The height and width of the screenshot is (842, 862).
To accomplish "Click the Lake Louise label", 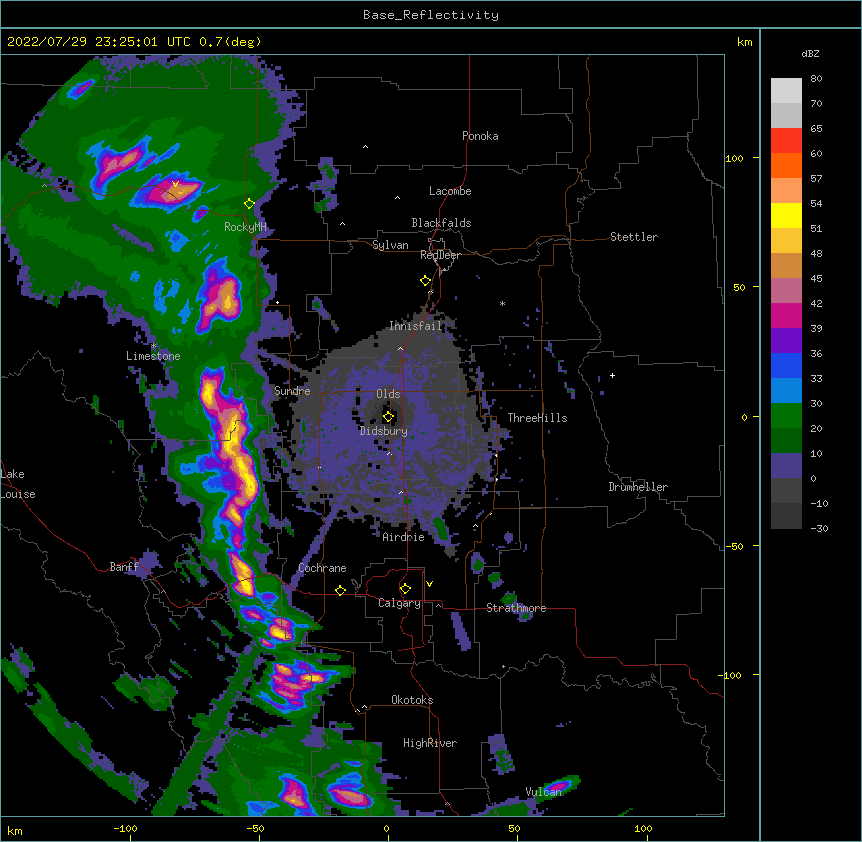I will pos(17,484).
